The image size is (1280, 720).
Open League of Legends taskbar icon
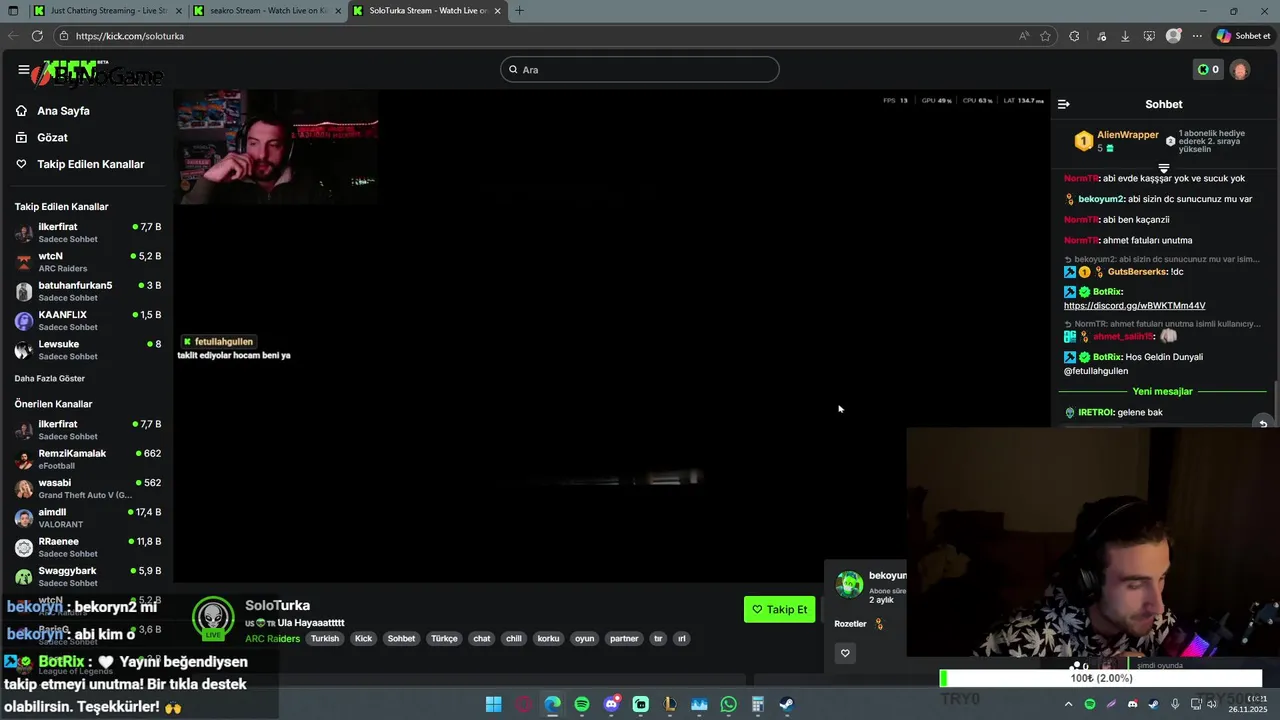tap(670, 705)
